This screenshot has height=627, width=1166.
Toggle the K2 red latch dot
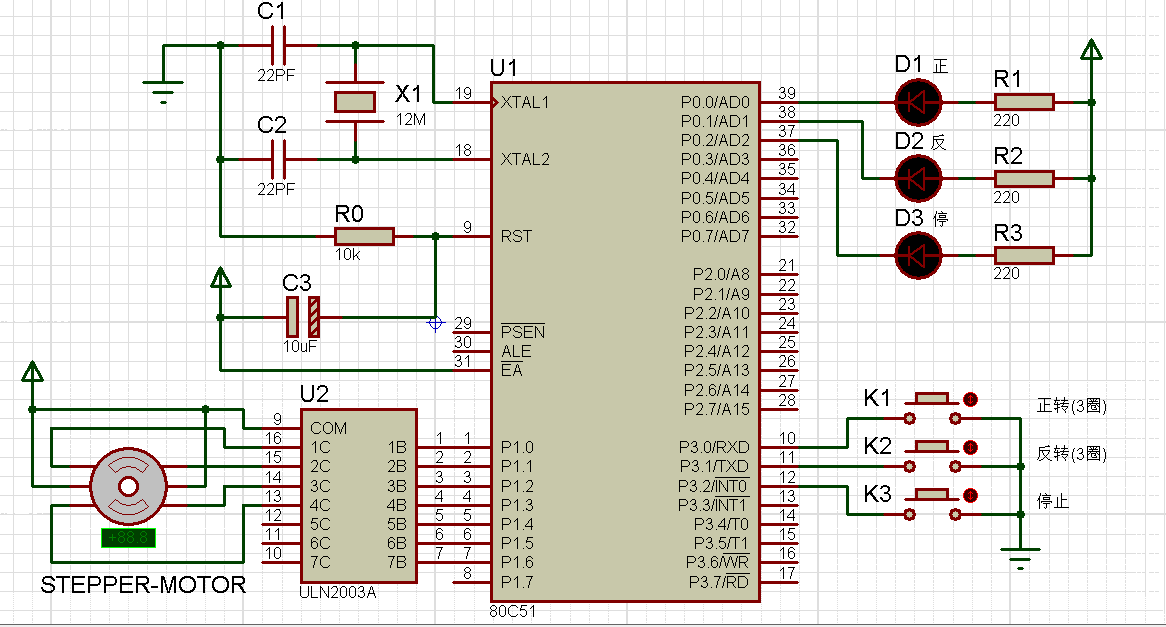coord(970,448)
